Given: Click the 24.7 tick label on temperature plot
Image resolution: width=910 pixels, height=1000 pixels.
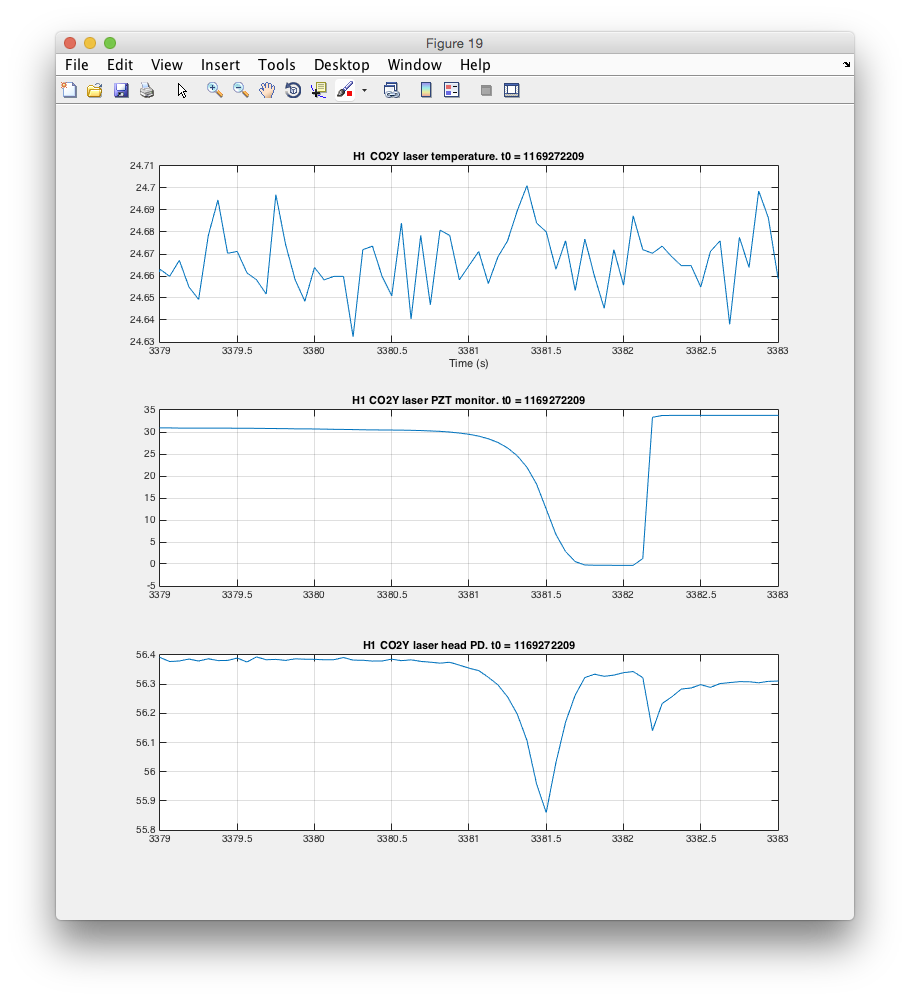Looking at the screenshot, I should (145, 188).
